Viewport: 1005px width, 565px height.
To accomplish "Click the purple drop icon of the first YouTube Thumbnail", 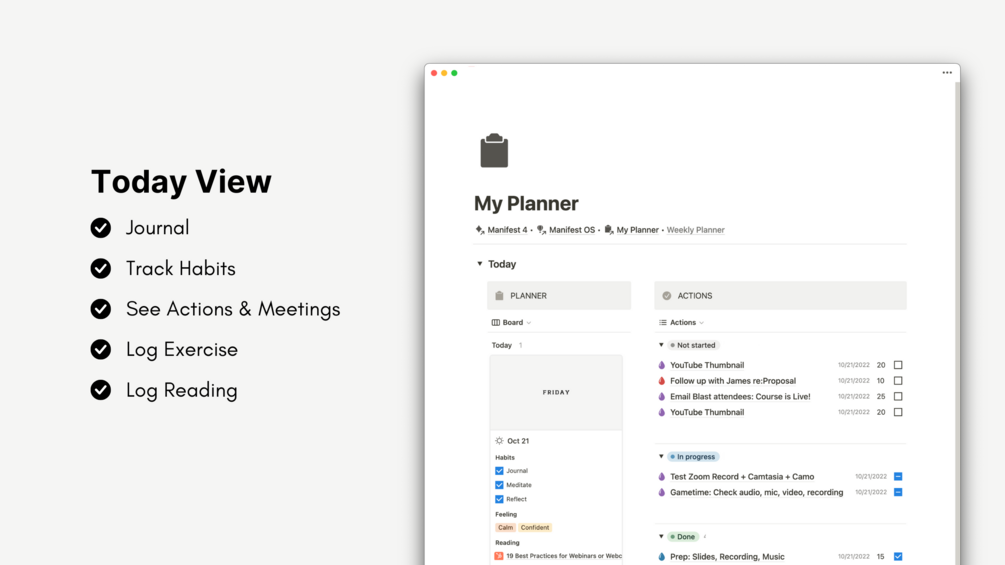I will point(661,365).
